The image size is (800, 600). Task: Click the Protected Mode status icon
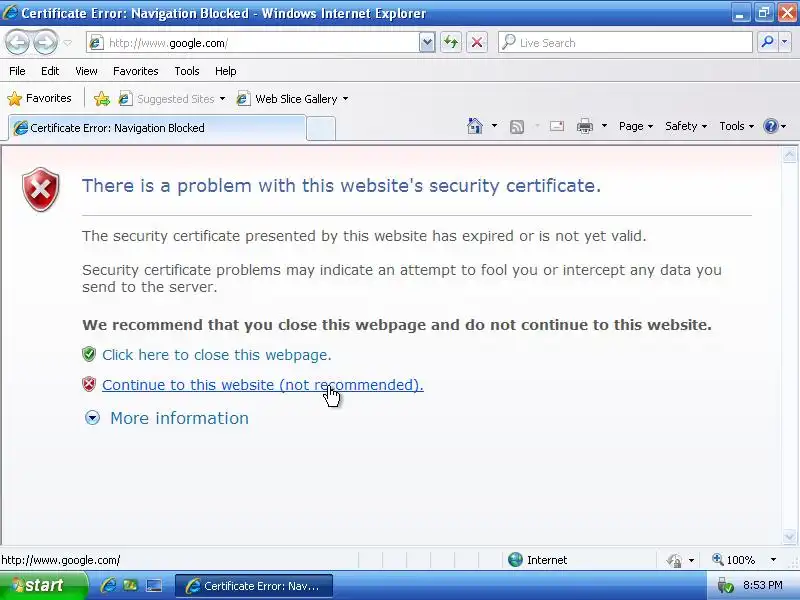(x=674, y=560)
